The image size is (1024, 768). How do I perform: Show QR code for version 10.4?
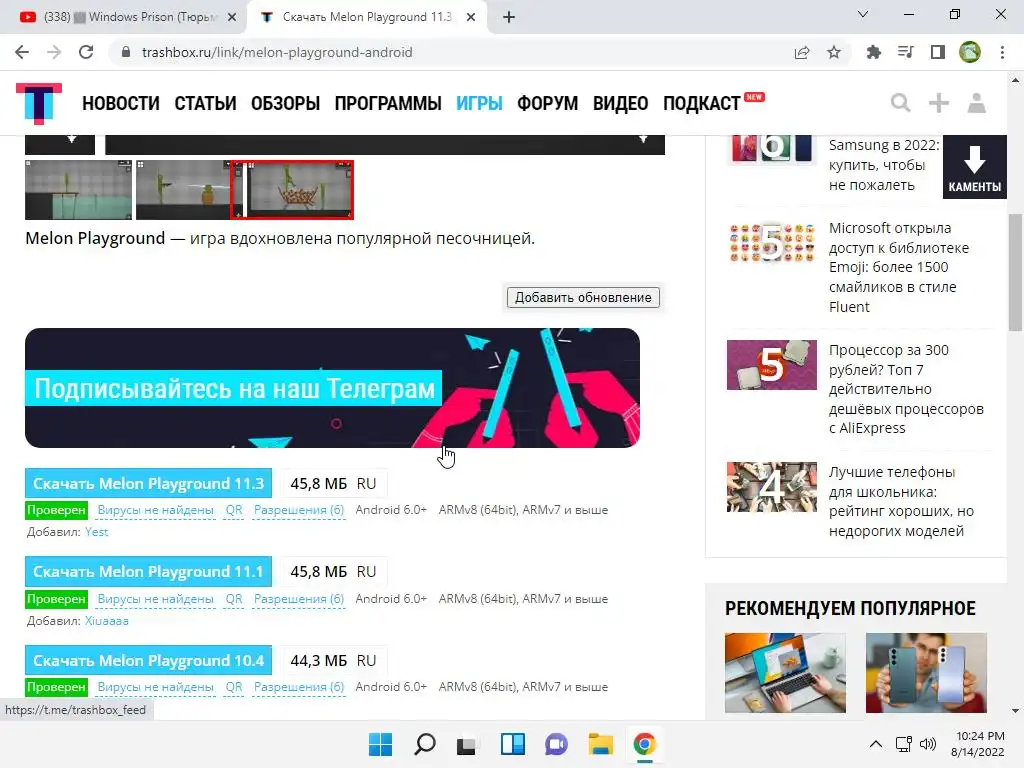[234, 687]
